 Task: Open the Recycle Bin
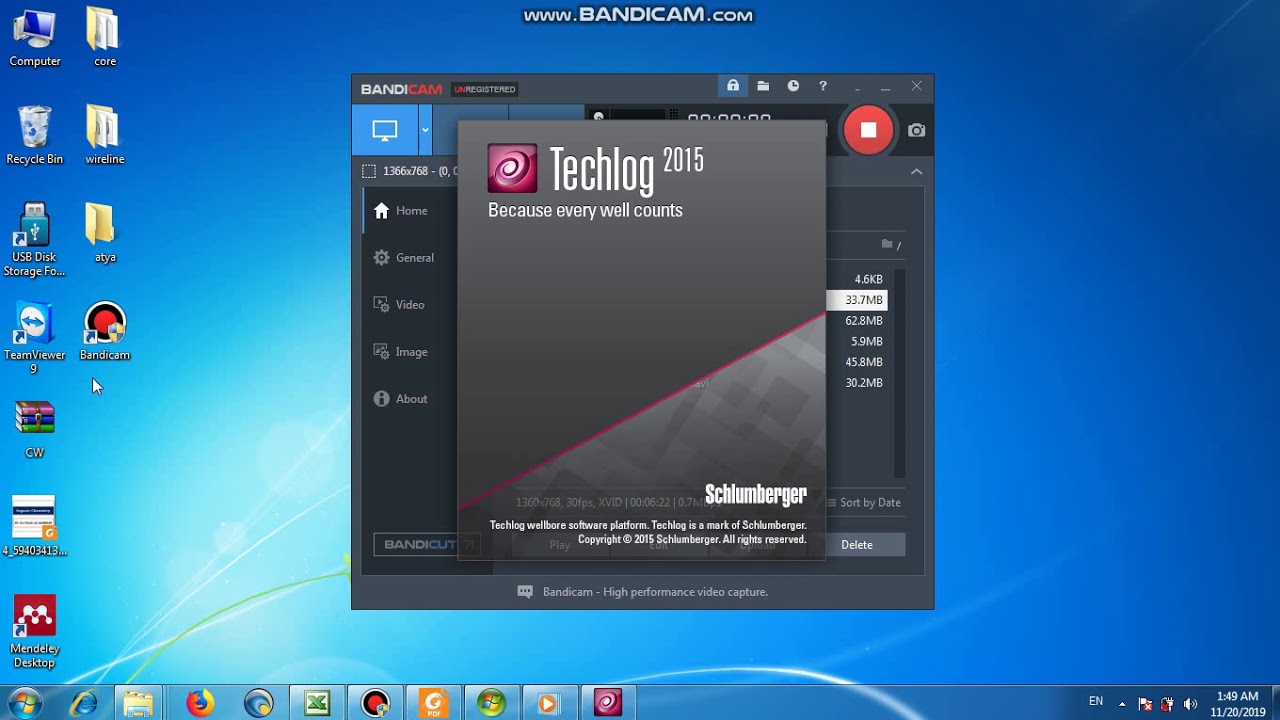point(35,135)
